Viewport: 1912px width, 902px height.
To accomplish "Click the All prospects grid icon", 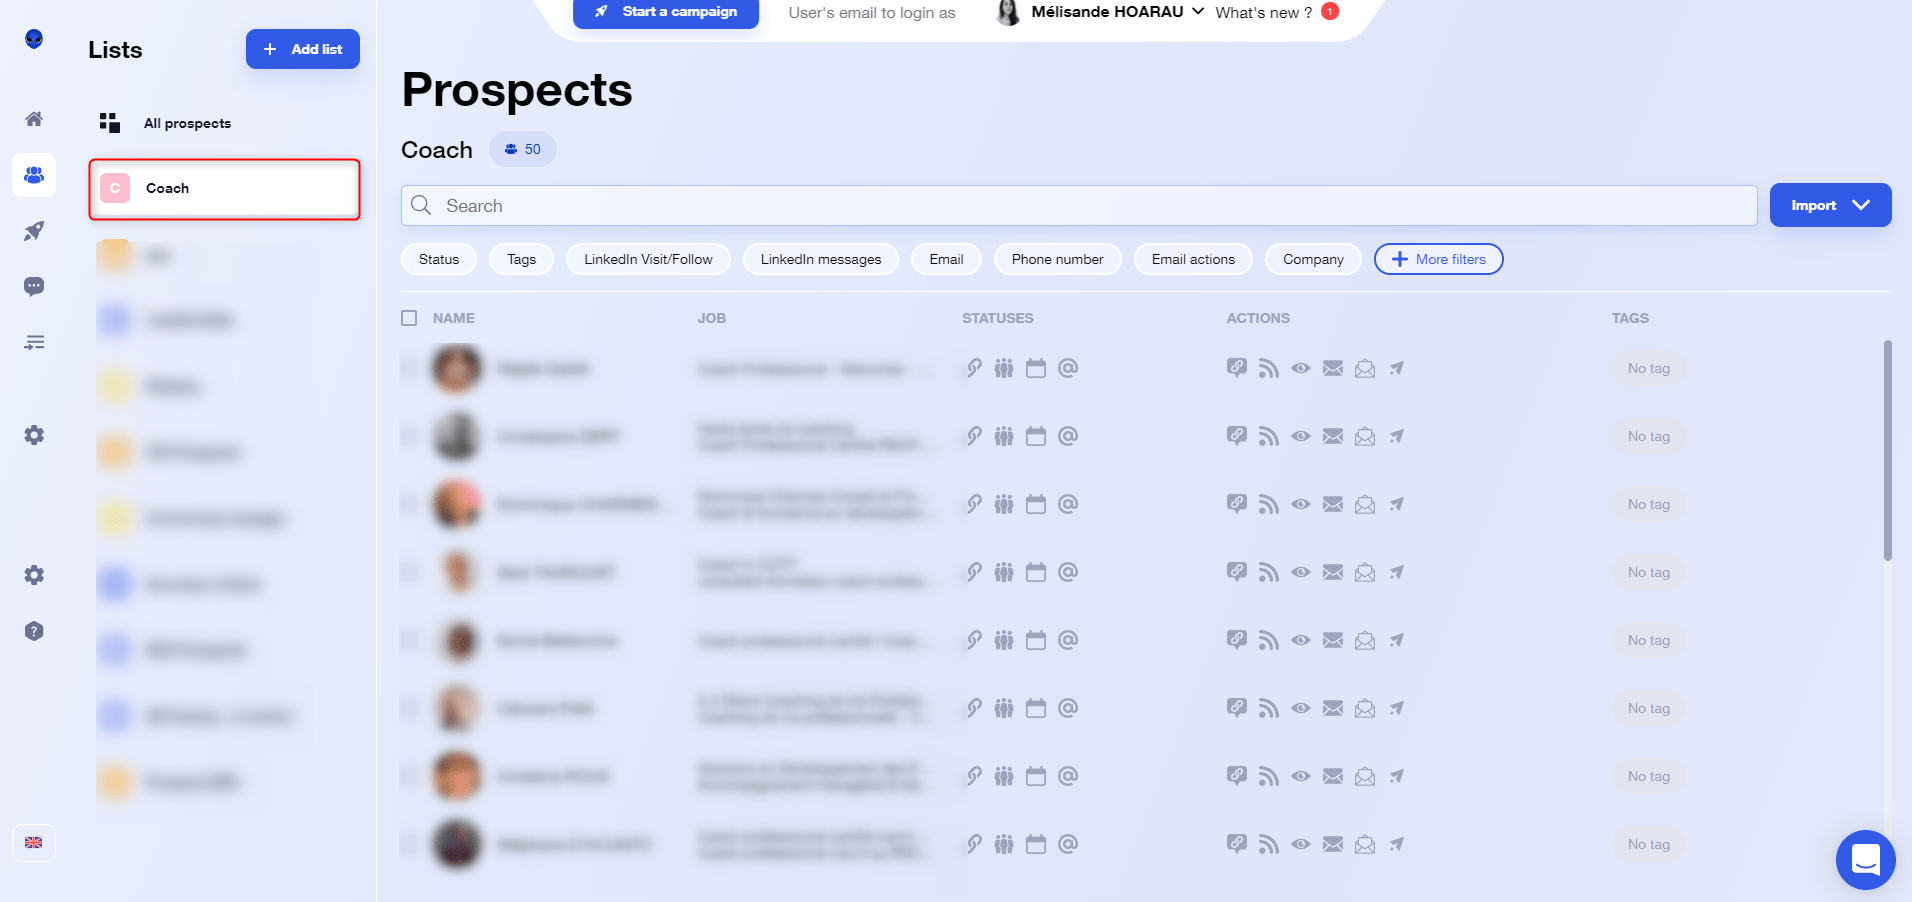I will [x=110, y=123].
